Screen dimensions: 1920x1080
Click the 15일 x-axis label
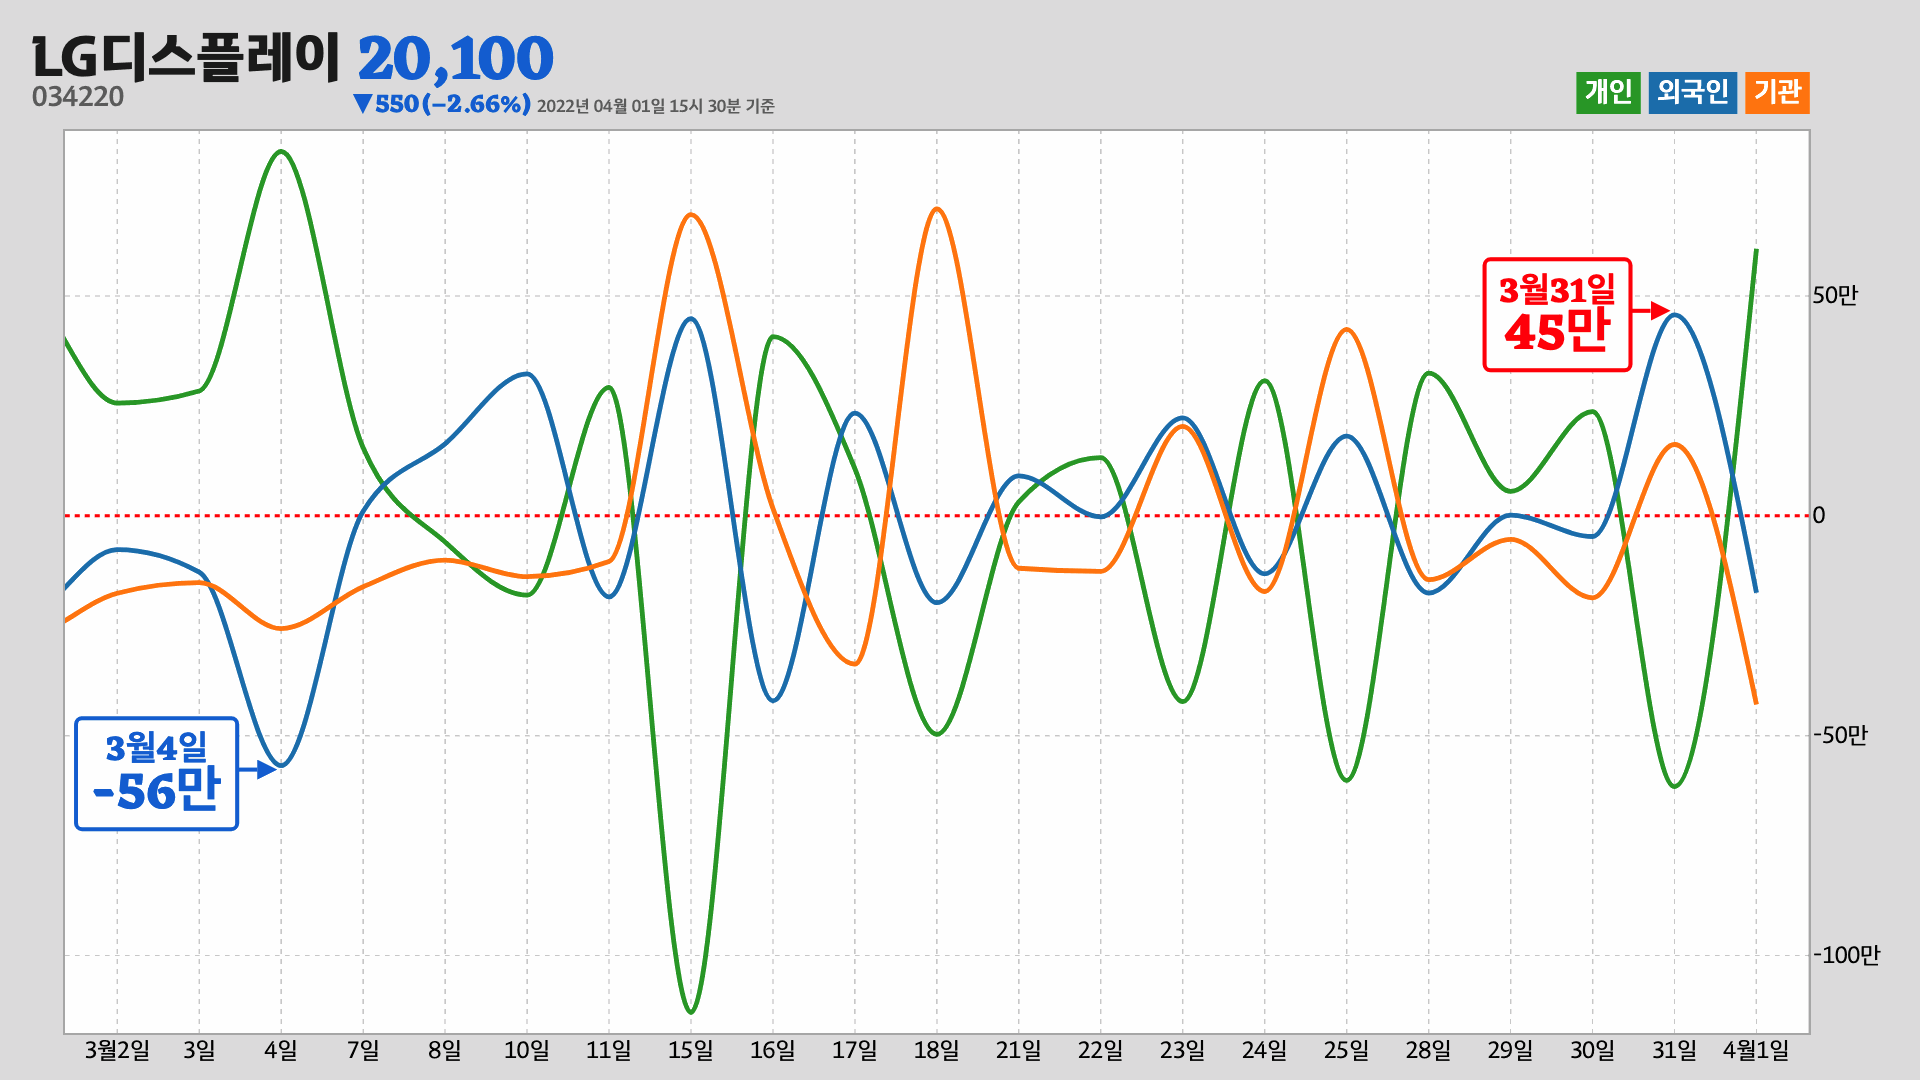(691, 1050)
